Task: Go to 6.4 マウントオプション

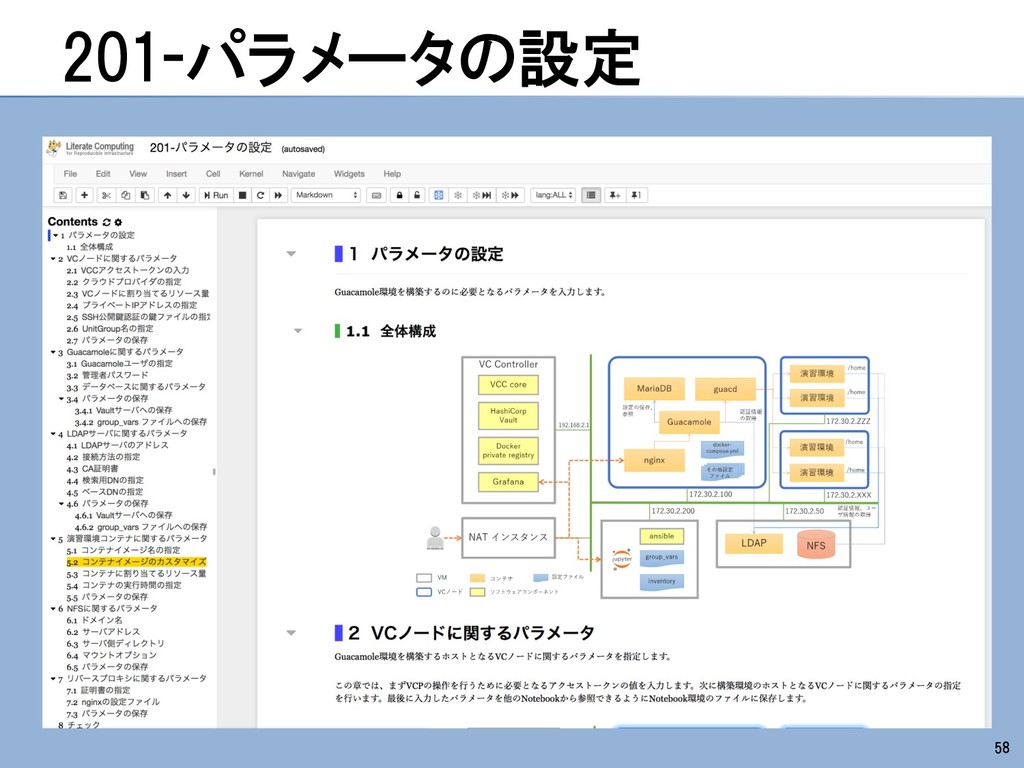Action: (112, 655)
